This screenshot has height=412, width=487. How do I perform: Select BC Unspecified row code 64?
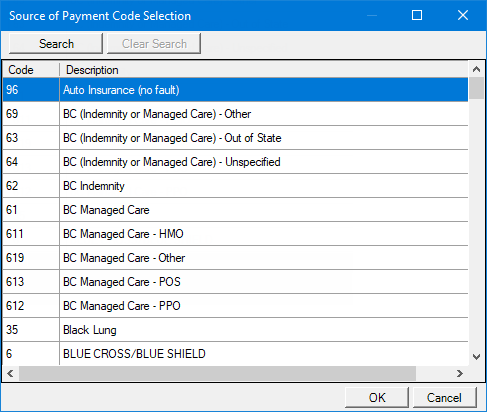tap(235, 162)
